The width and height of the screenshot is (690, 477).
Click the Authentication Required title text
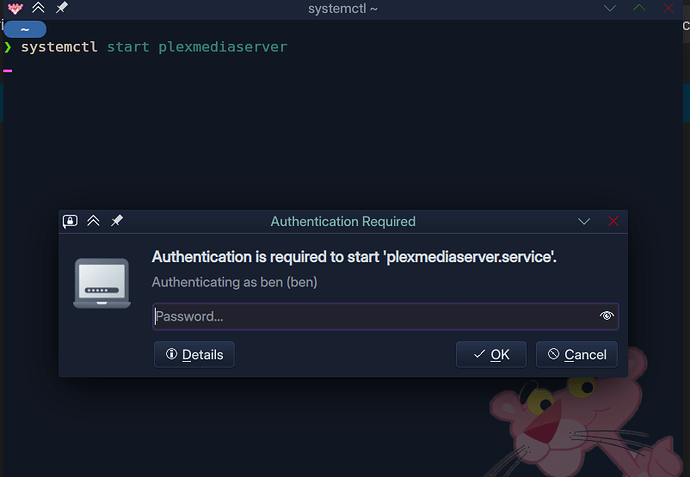(343, 221)
